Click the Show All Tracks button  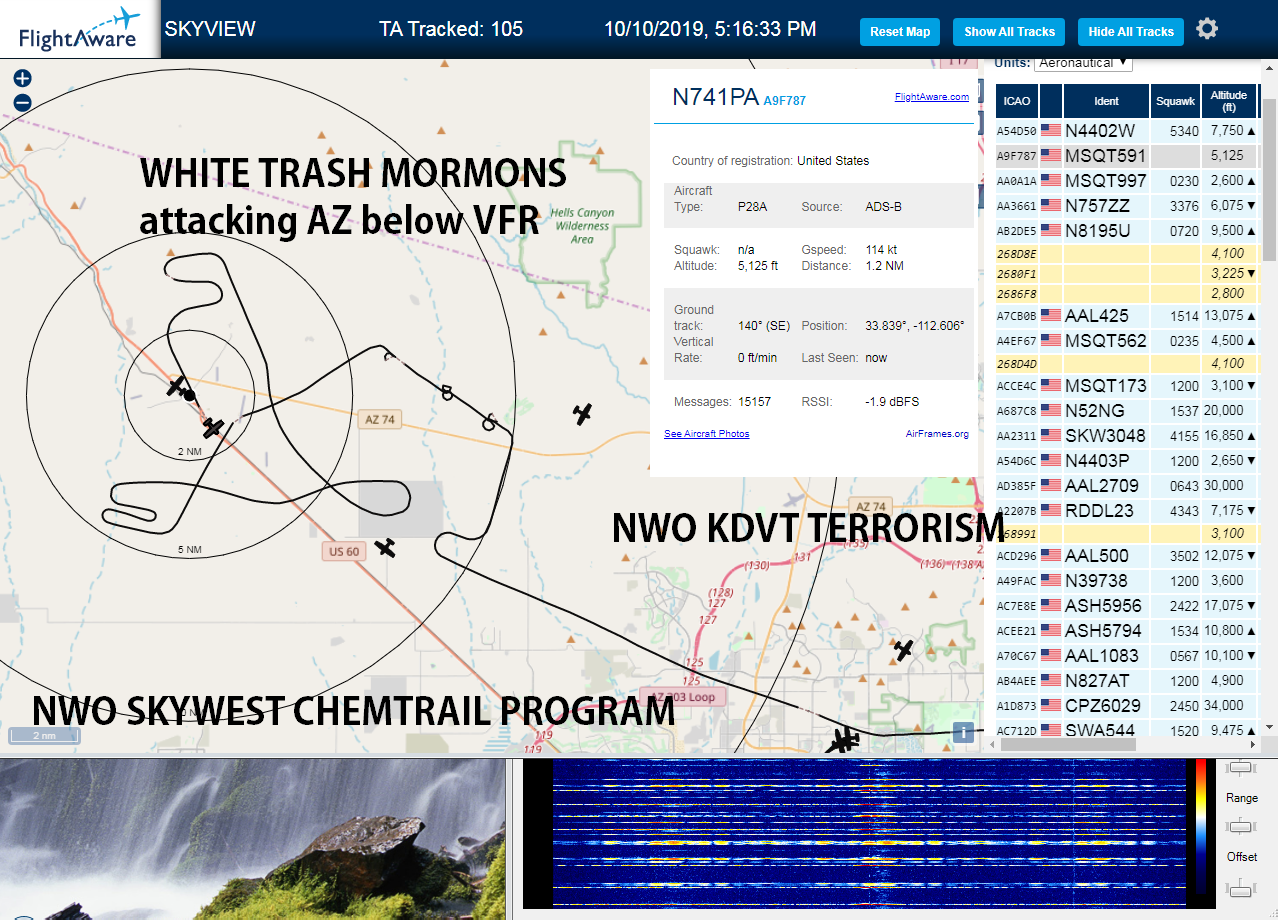[x=1009, y=32]
